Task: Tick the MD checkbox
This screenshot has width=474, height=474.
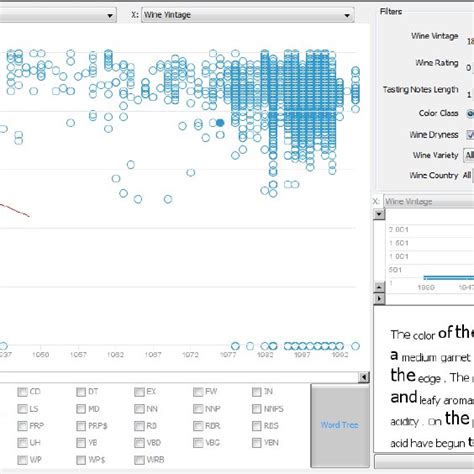Action: coord(81,409)
